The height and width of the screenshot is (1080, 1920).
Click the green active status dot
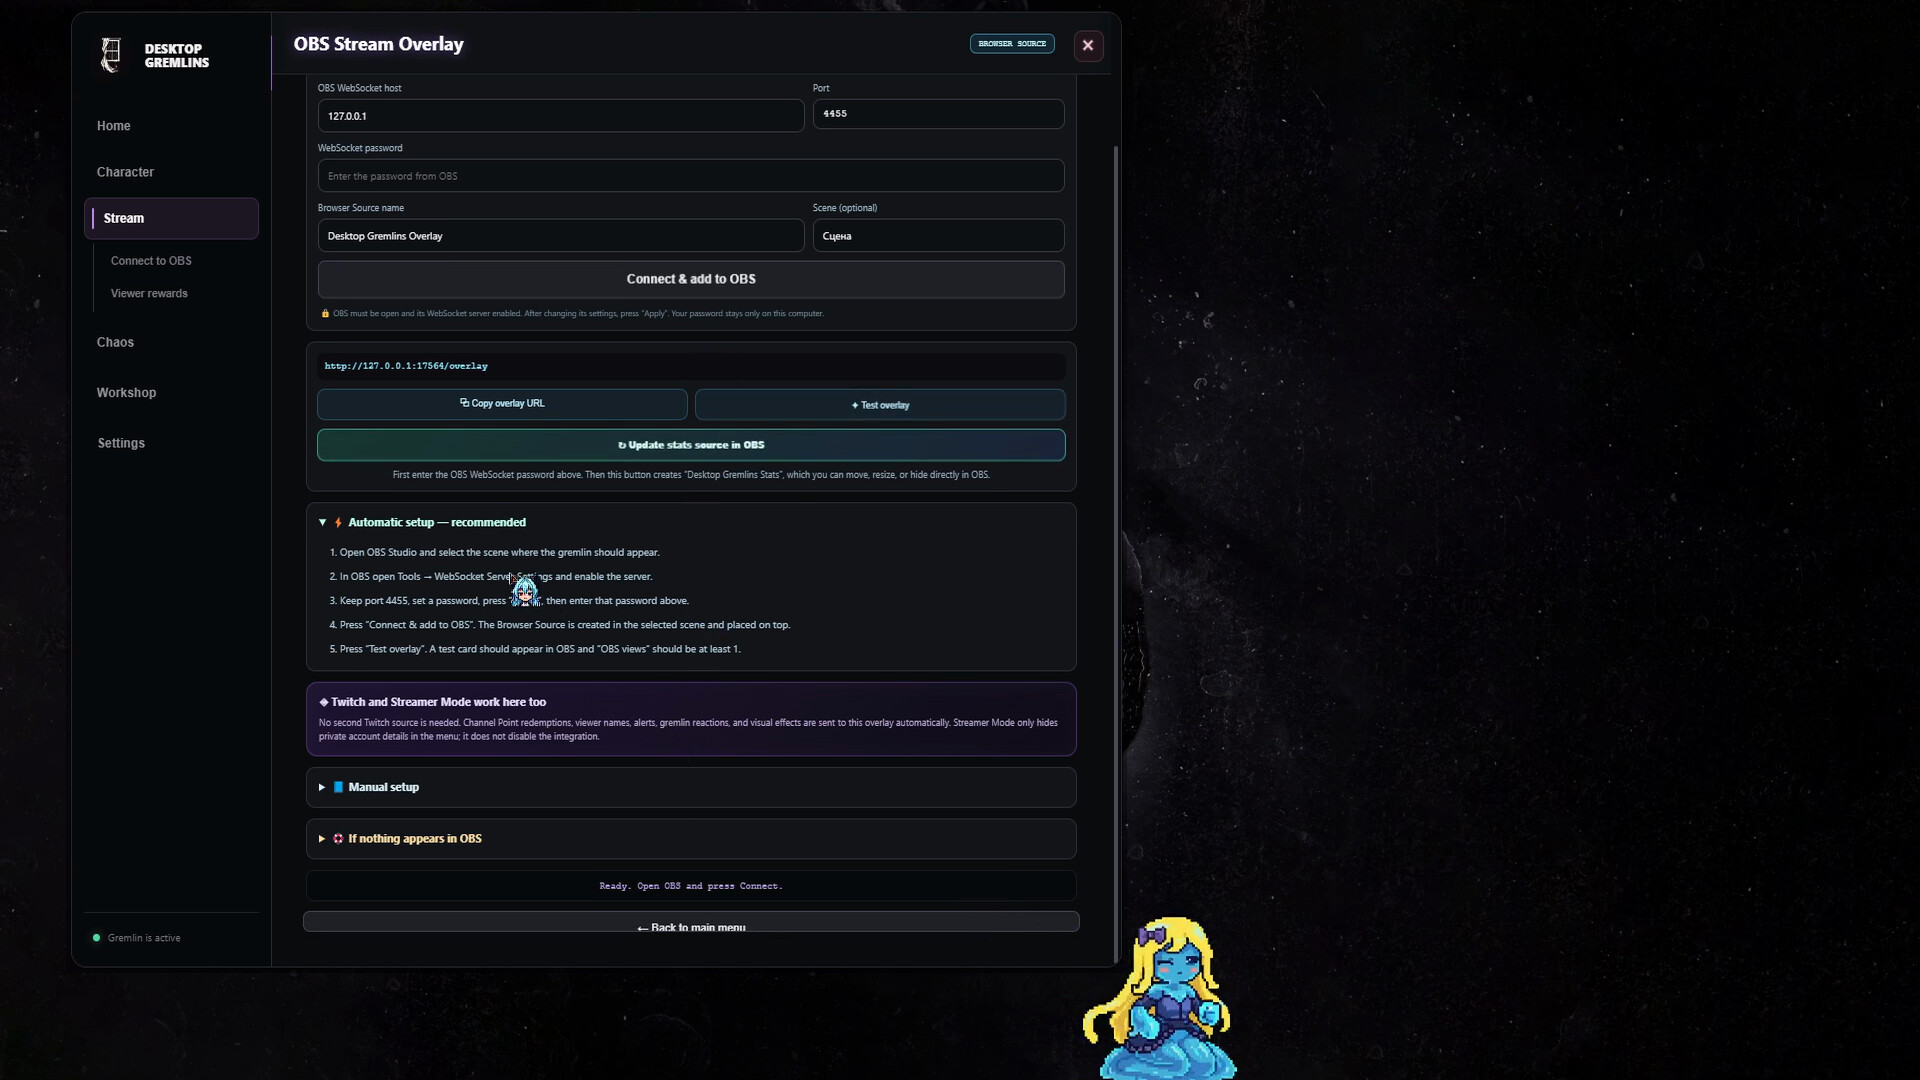[x=97, y=938]
